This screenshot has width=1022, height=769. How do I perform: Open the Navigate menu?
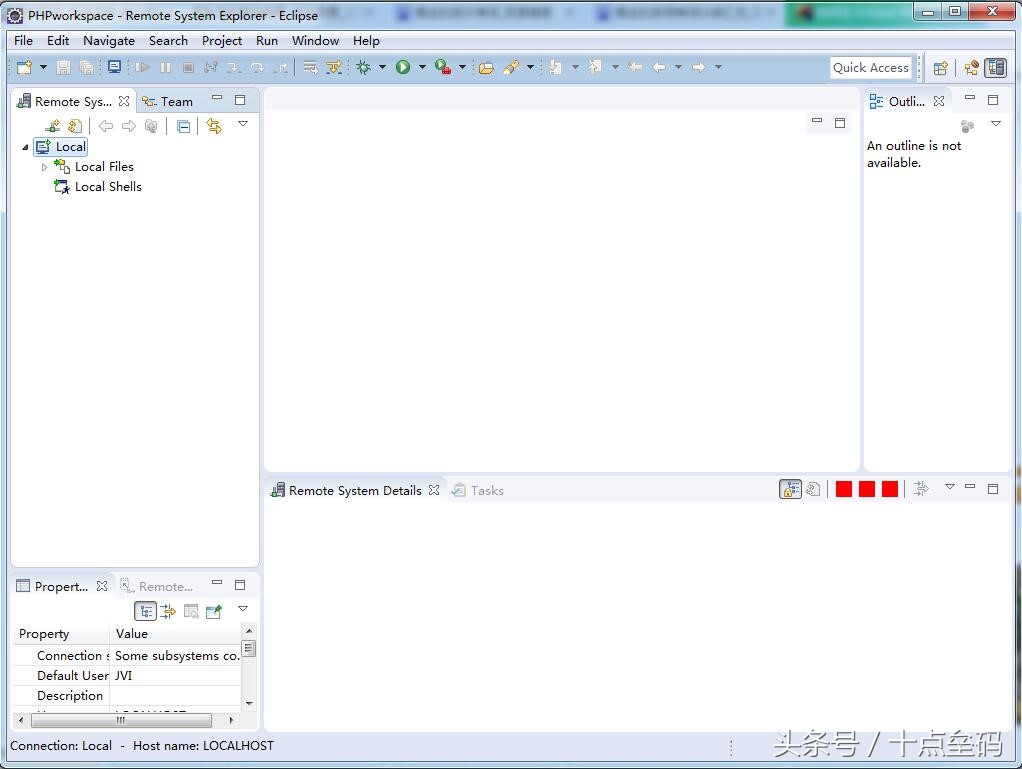(x=108, y=41)
